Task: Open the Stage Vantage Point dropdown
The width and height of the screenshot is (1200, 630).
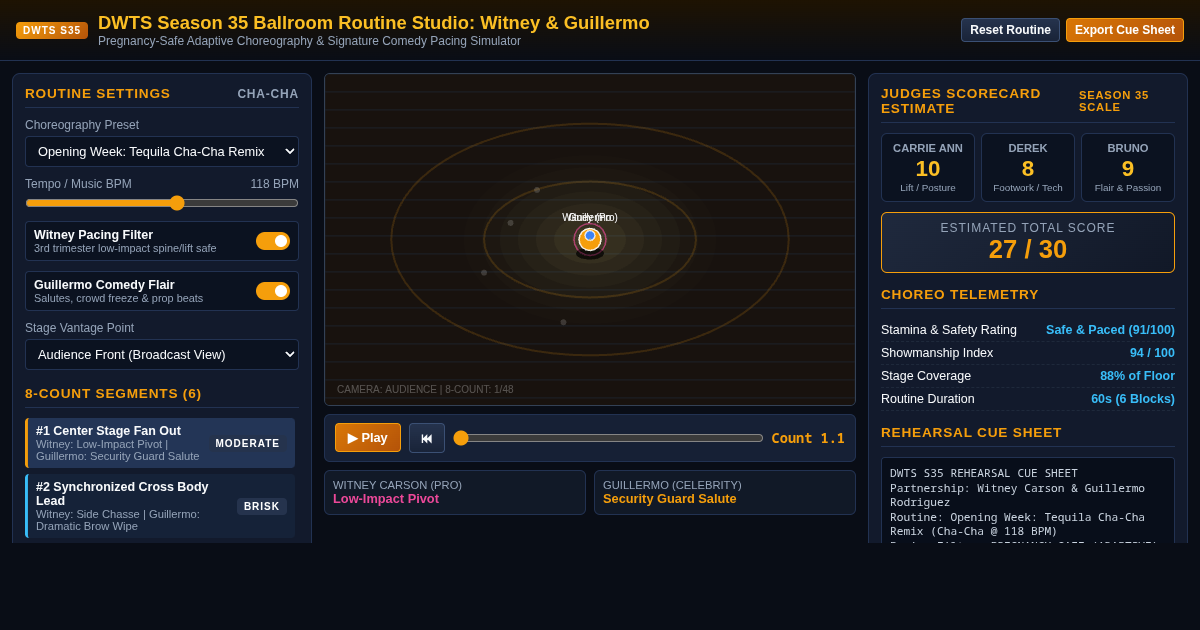Action: (162, 355)
